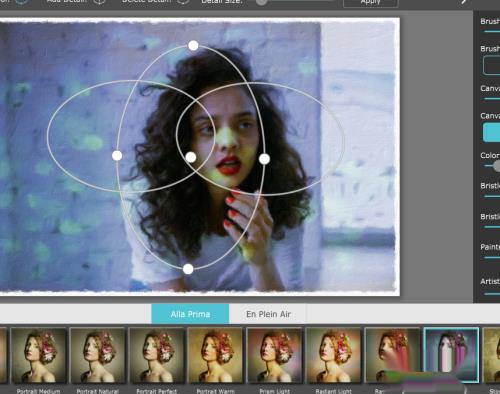Click the center handle of the focal ellipse
Viewport: 500px width, 394px height.
point(191,157)
